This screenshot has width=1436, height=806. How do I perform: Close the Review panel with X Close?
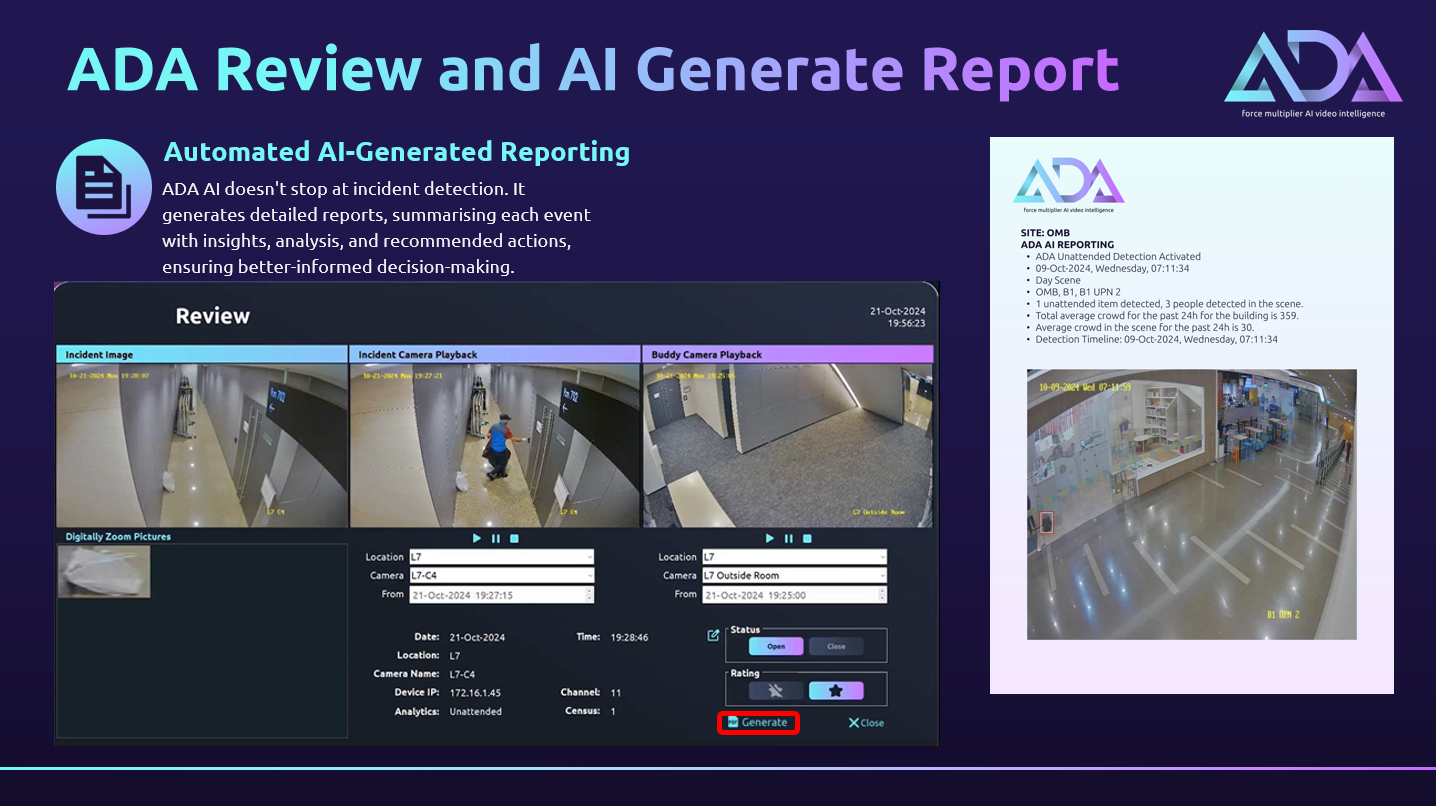tap(866, 723)
